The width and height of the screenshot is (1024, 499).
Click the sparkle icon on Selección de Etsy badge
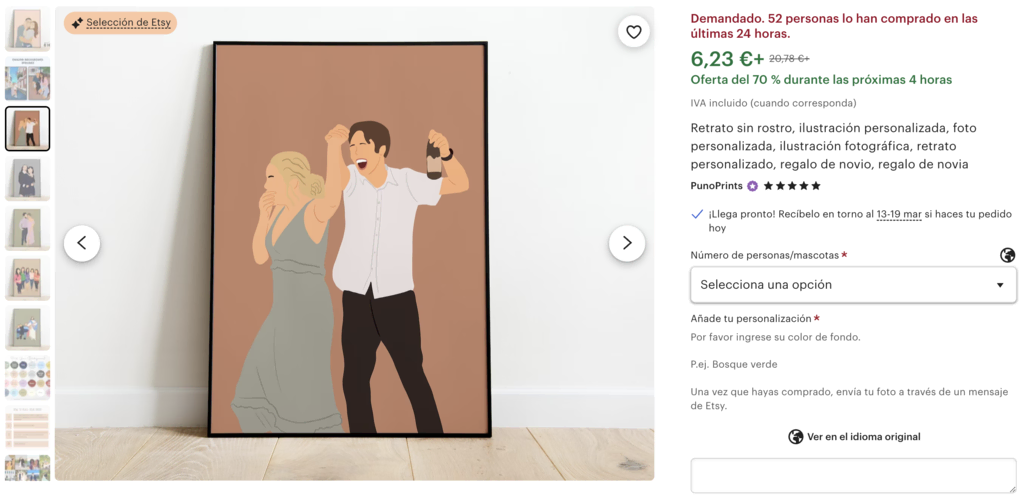point(76,23)
